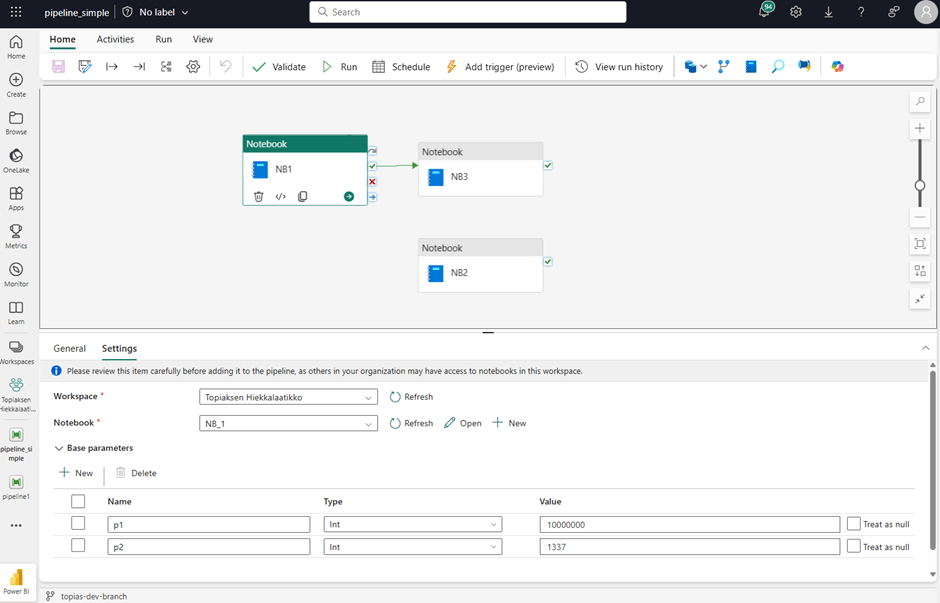
Task: Click the Save icon in the toolbar
Action: (x=58, y=67)
